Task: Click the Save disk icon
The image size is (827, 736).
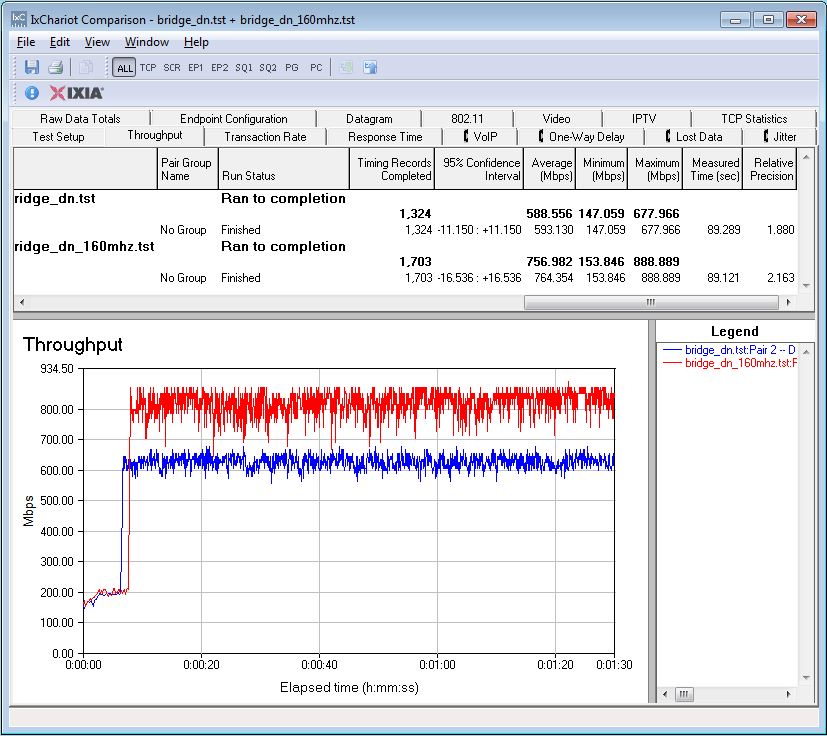Action: [x=32, y=68]
